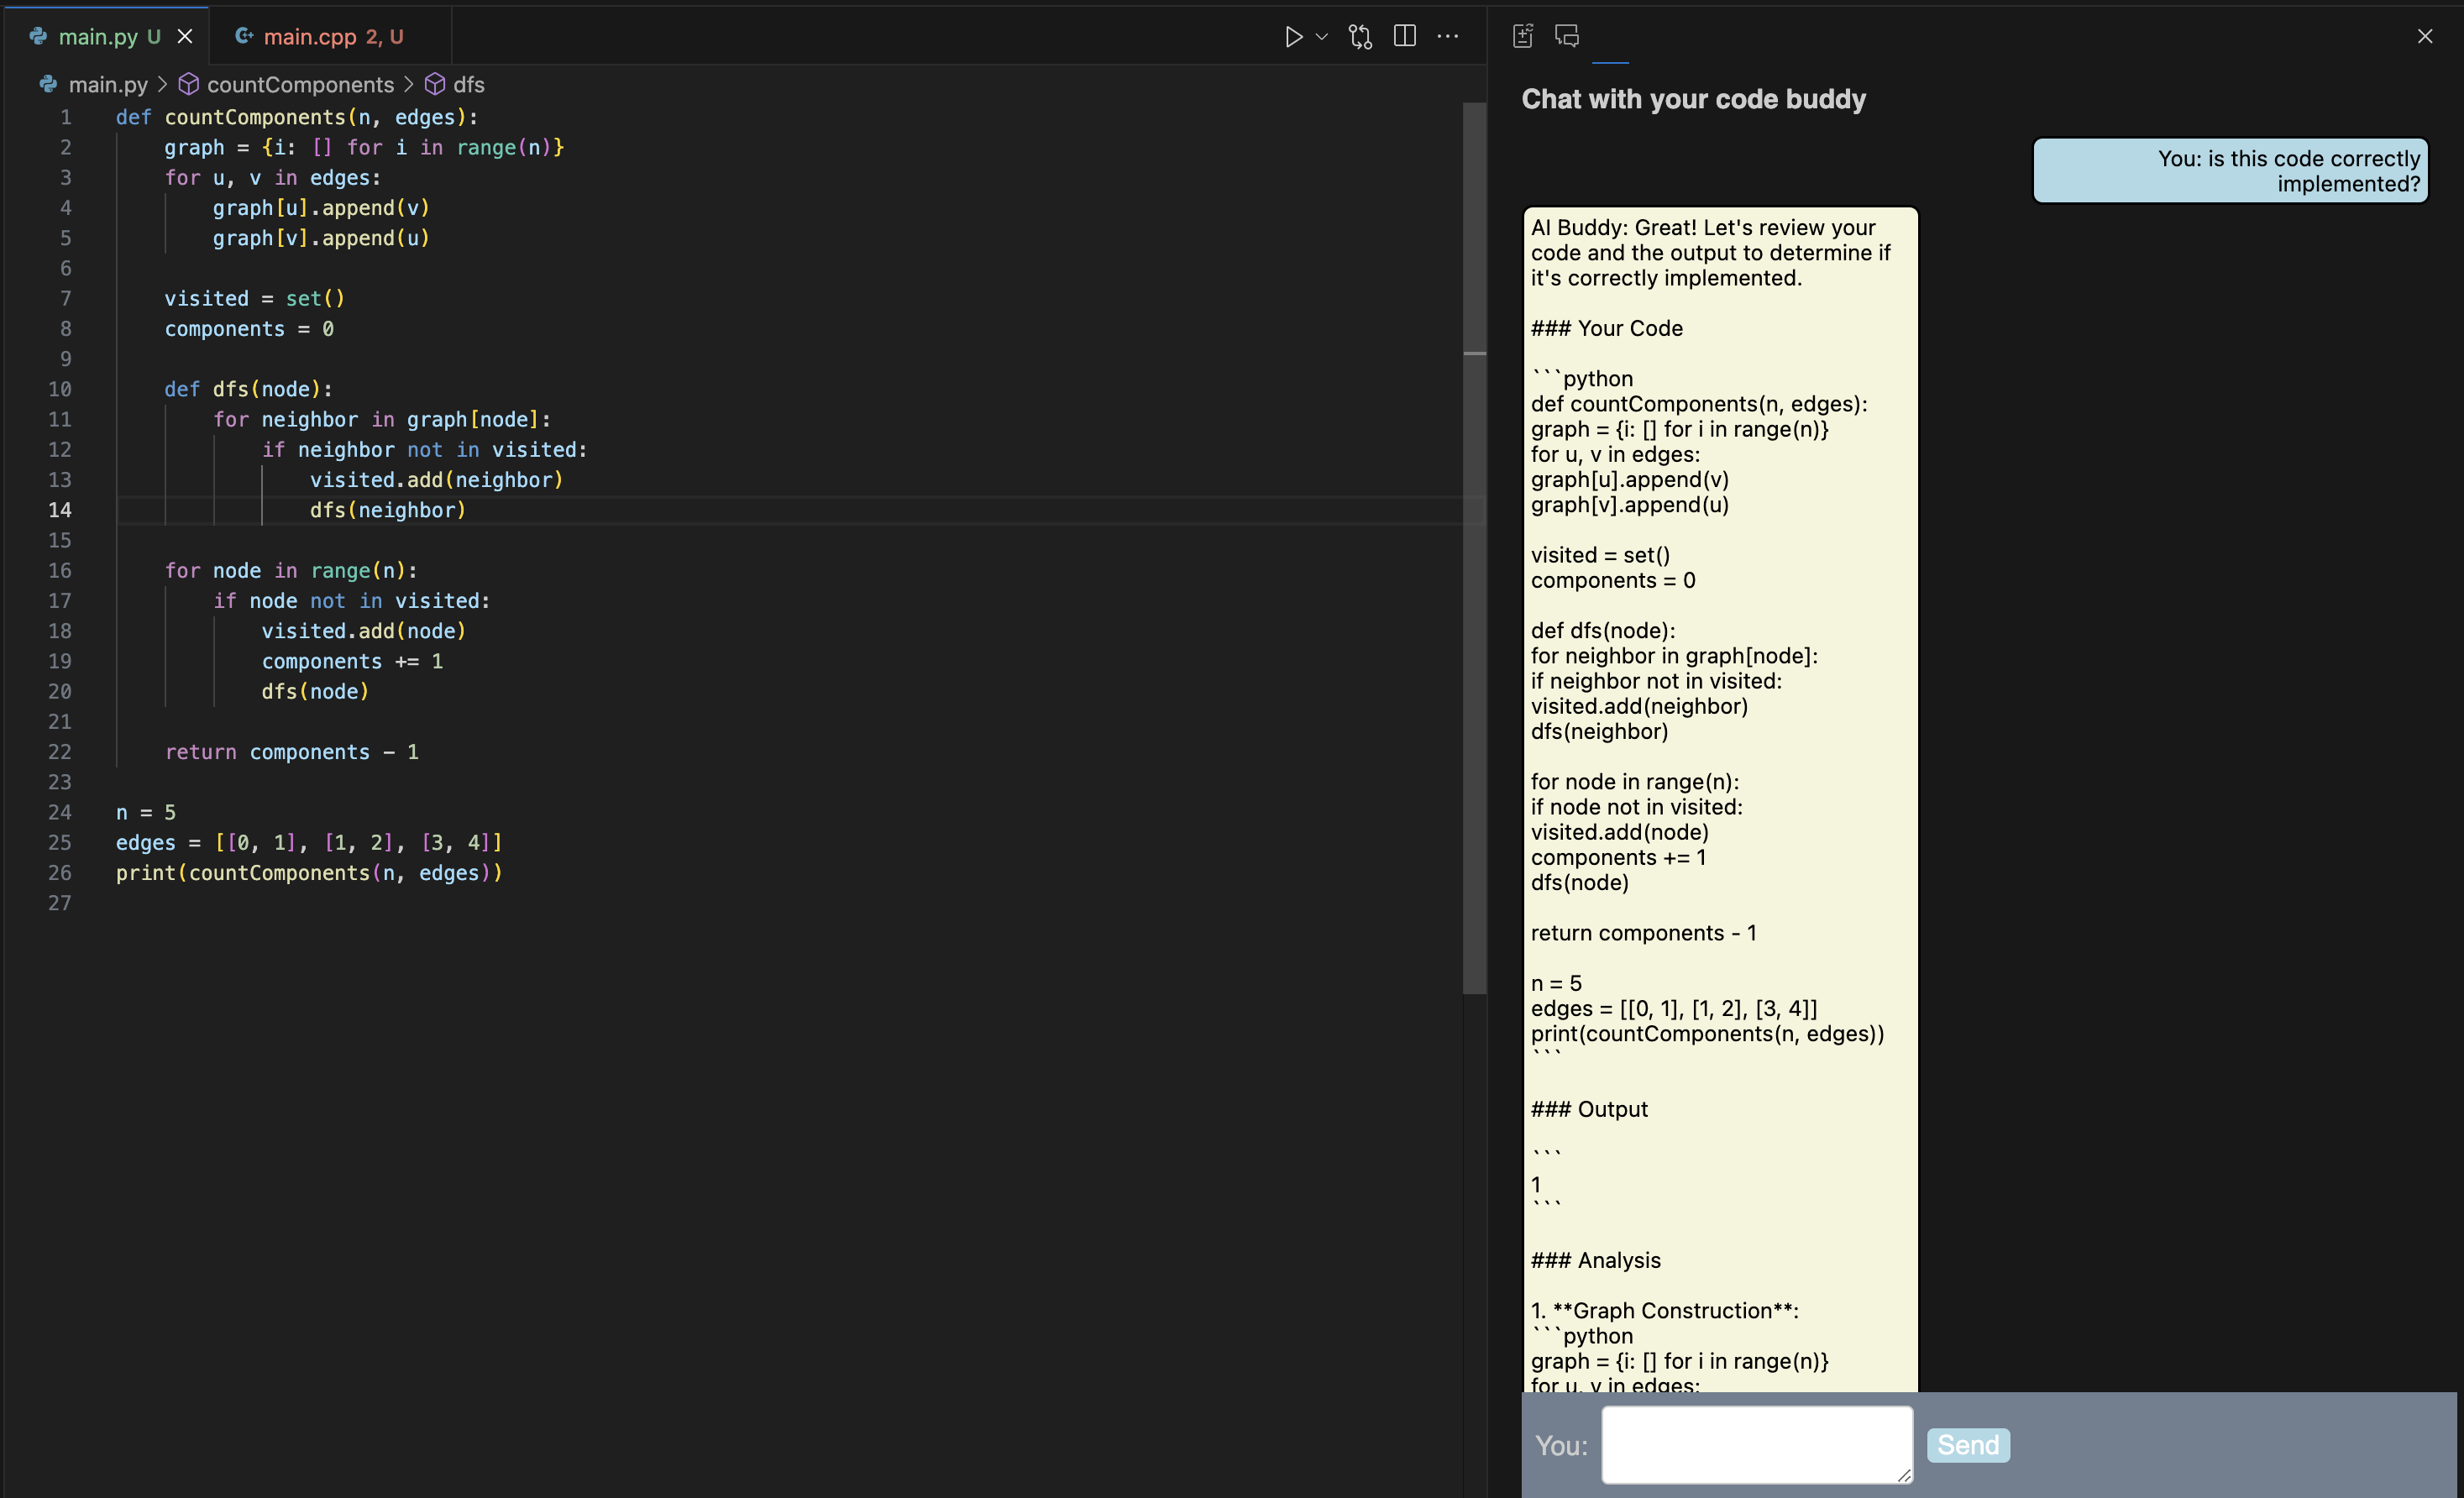Open the run options dropdown arrow
The width and height of the screenshot is (2464, 1498).
1322,37
